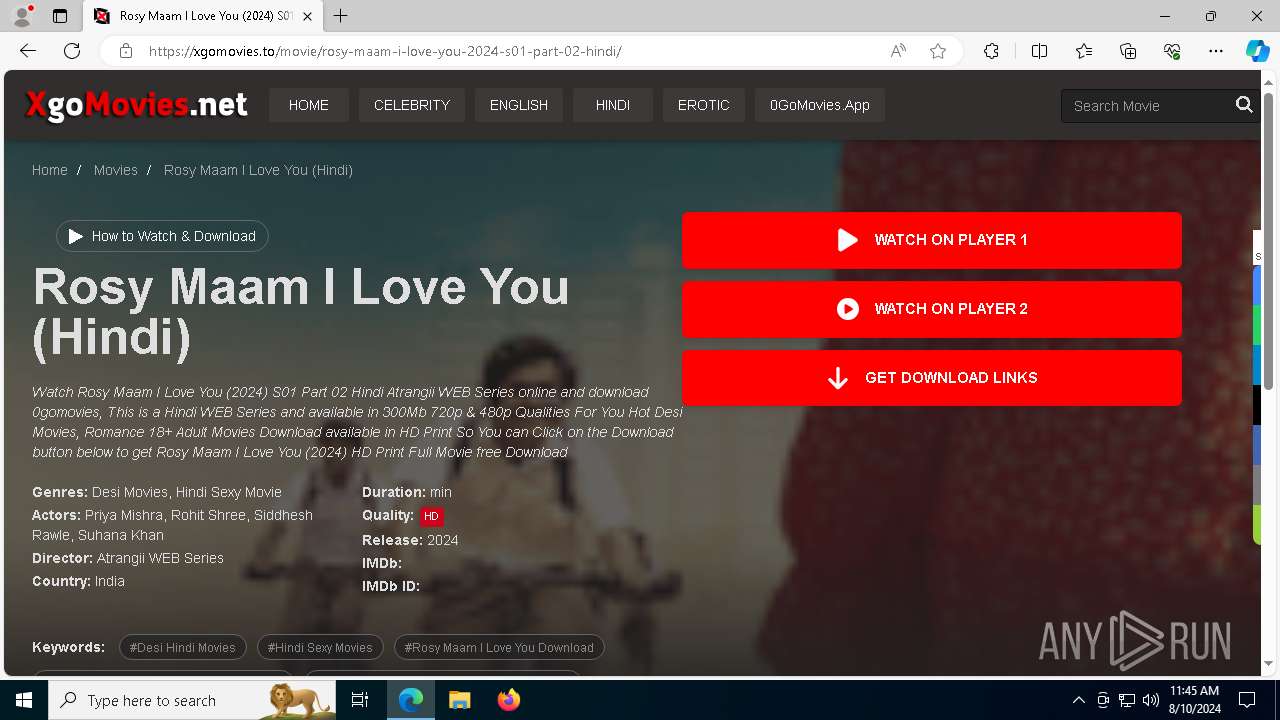Open File Explorer from the taskbar

(459, 700)
